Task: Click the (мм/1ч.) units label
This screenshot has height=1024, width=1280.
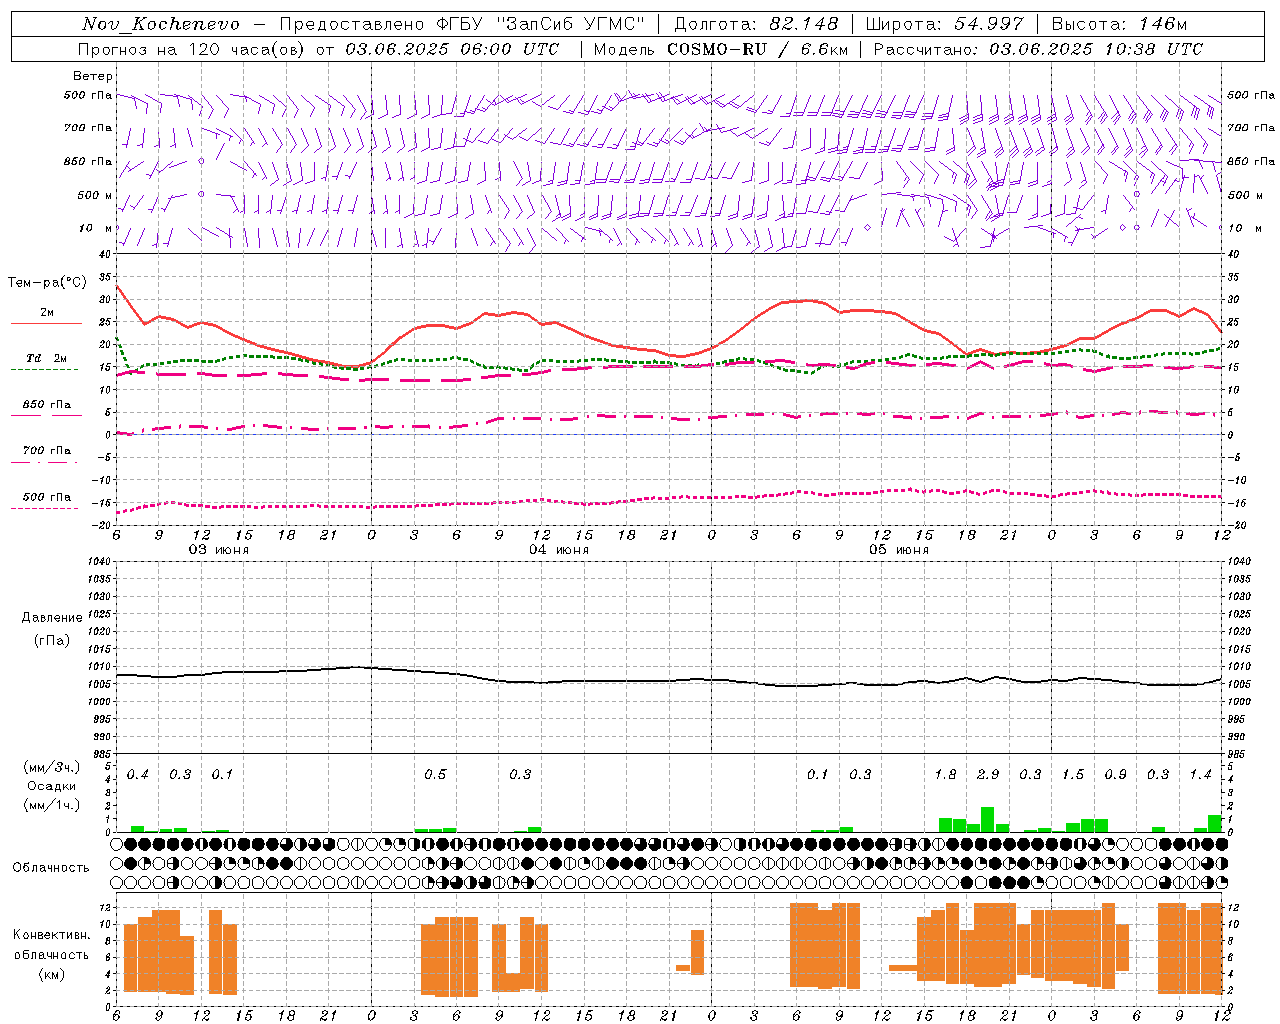Action: point(52,805)
